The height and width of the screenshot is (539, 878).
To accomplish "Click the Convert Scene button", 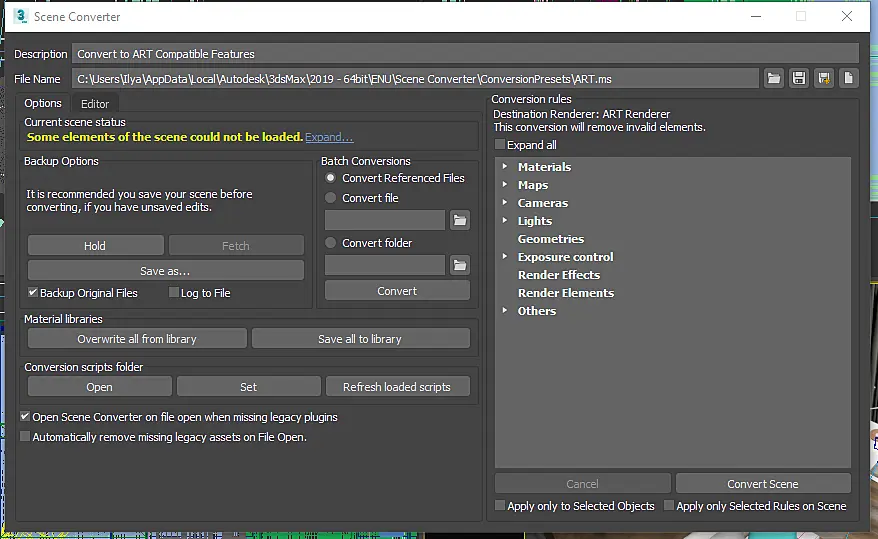I will pyautogui.click(x=763, y=484).
